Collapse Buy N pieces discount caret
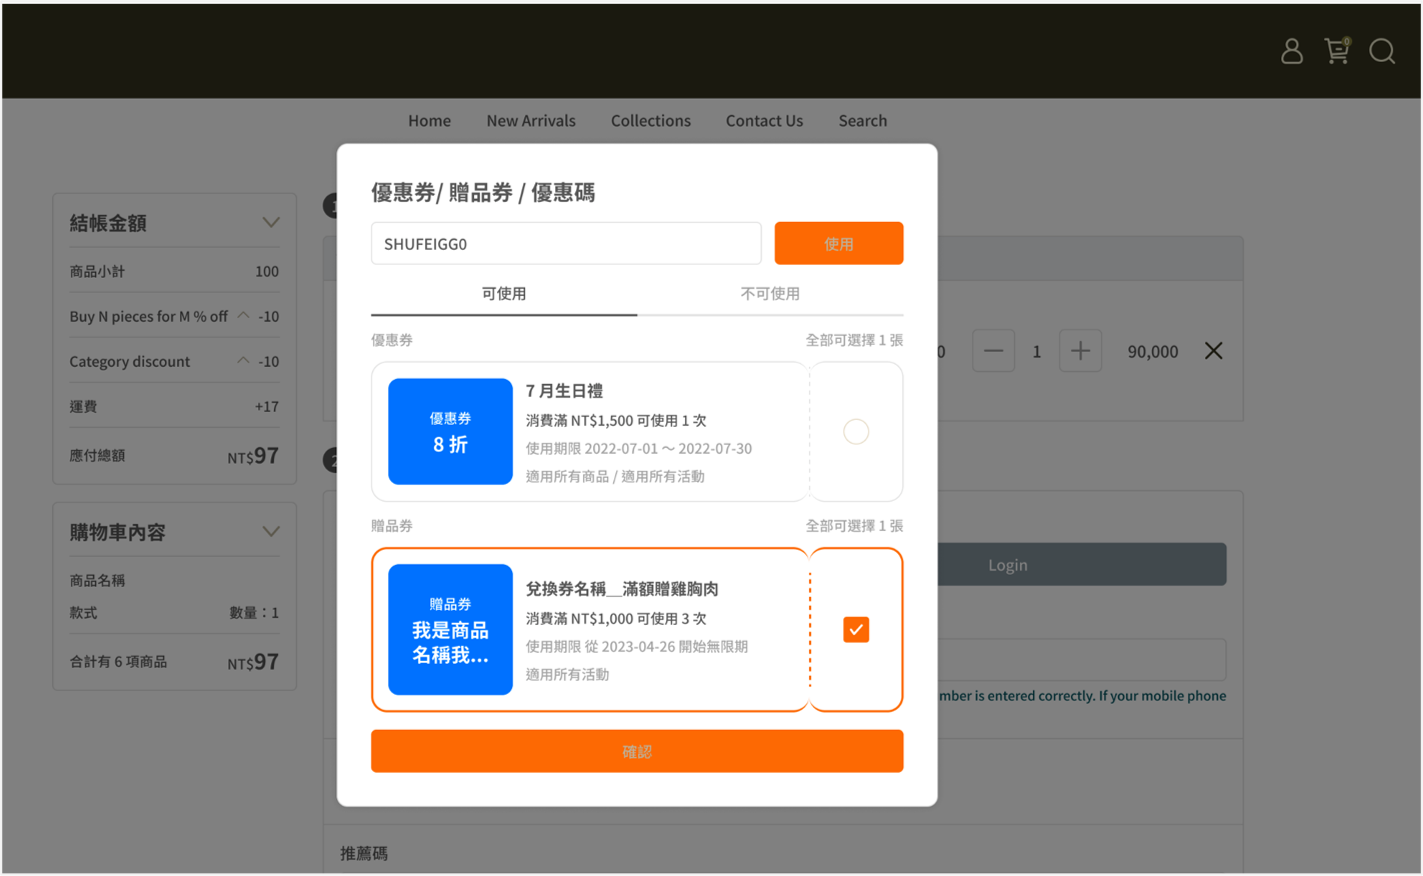The height and width of the screenshot is (876, 1423). (243, 316)
